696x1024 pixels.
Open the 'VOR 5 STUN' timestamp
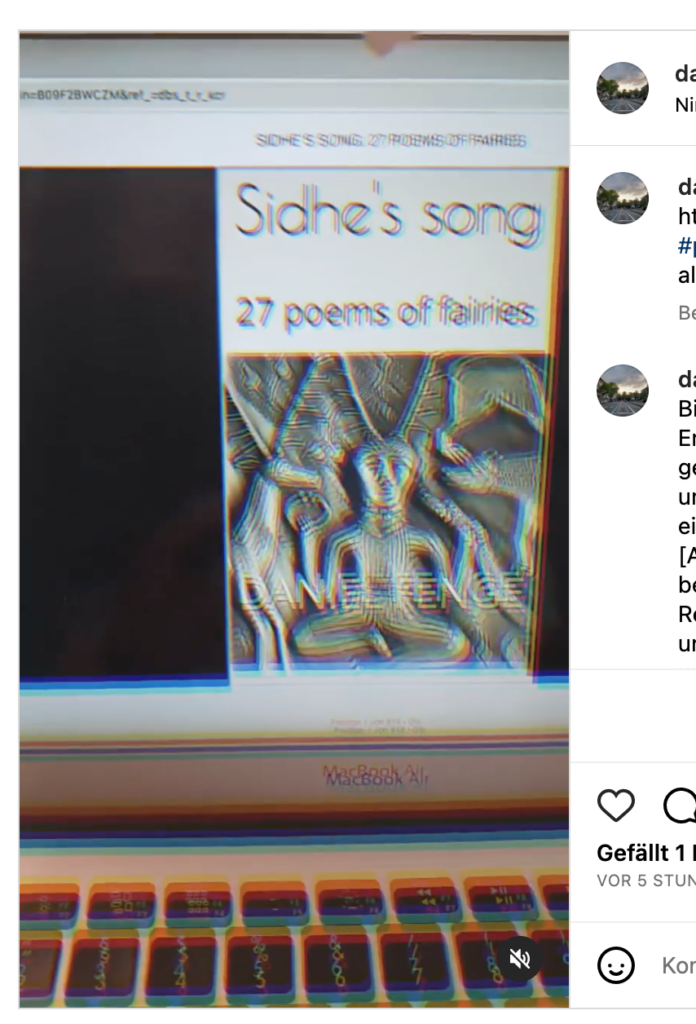(x=646, y=880)
